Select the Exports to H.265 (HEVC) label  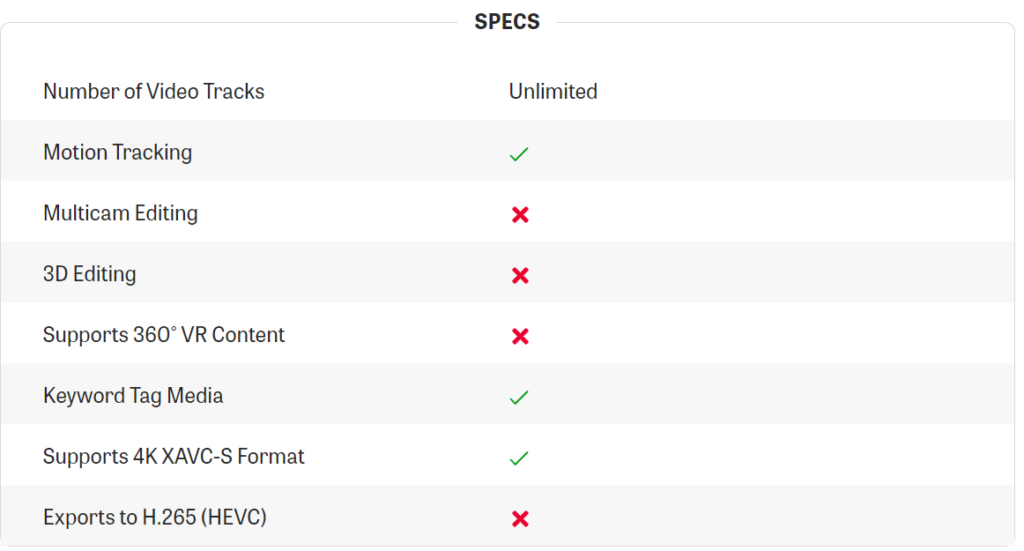(x=155, y=517)
